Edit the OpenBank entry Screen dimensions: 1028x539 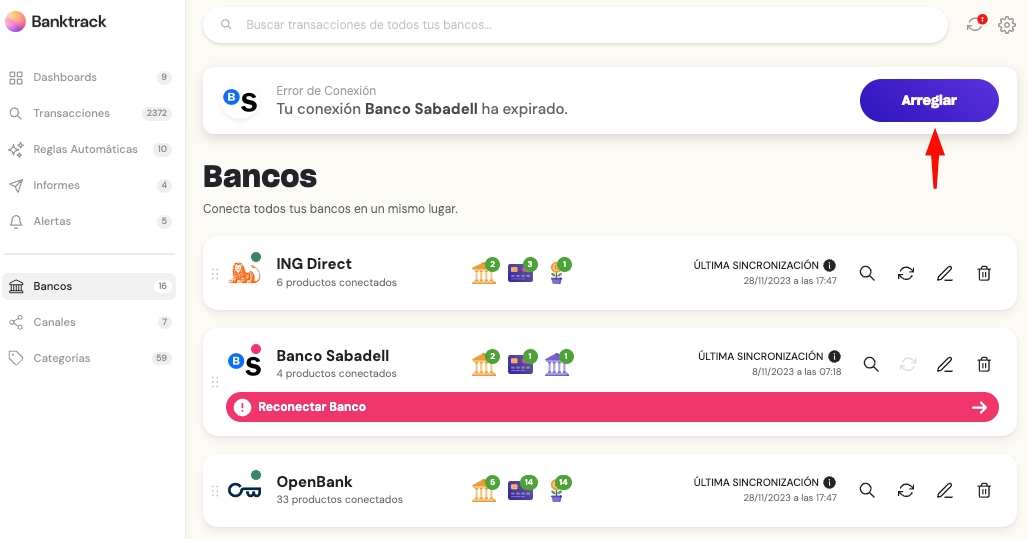pos(945,490)
